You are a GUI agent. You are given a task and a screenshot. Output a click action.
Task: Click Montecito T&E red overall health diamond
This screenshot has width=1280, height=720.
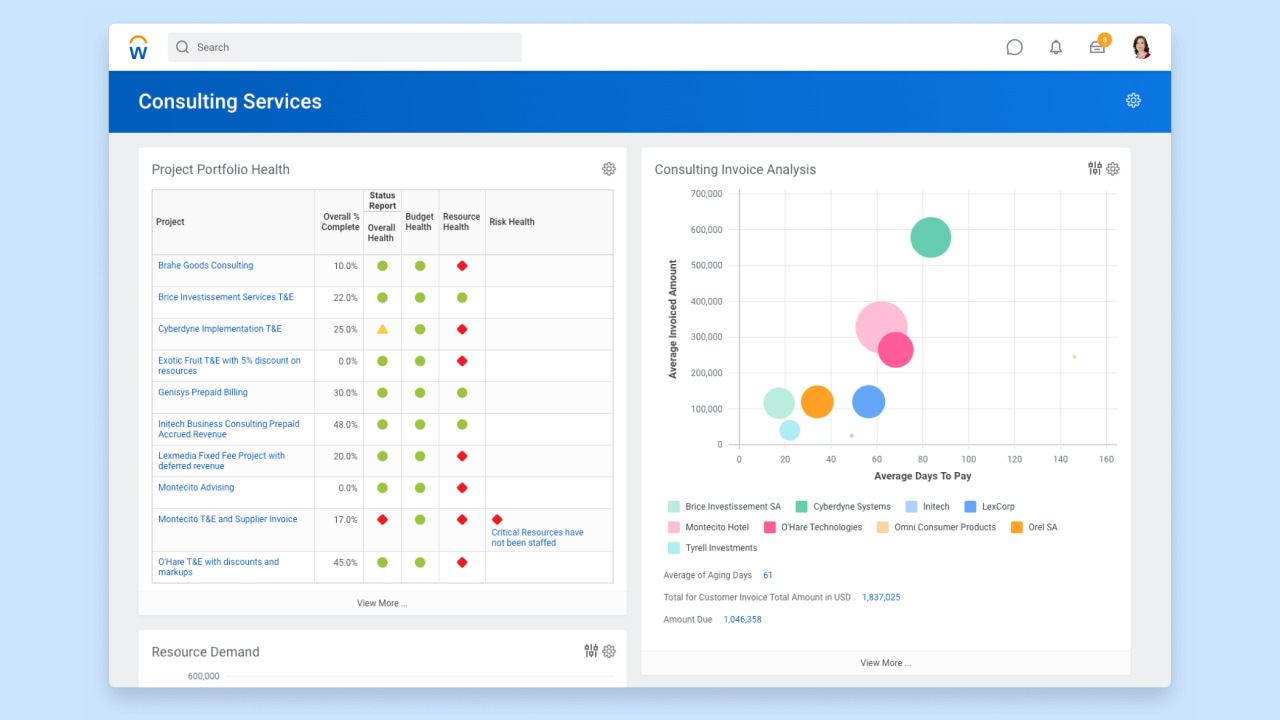[382, 519]
